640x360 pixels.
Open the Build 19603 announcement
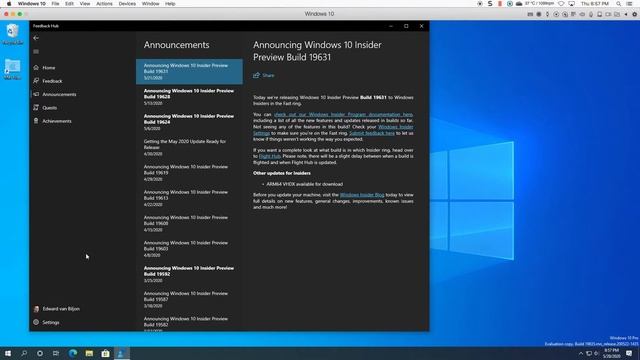pos(189,249)
